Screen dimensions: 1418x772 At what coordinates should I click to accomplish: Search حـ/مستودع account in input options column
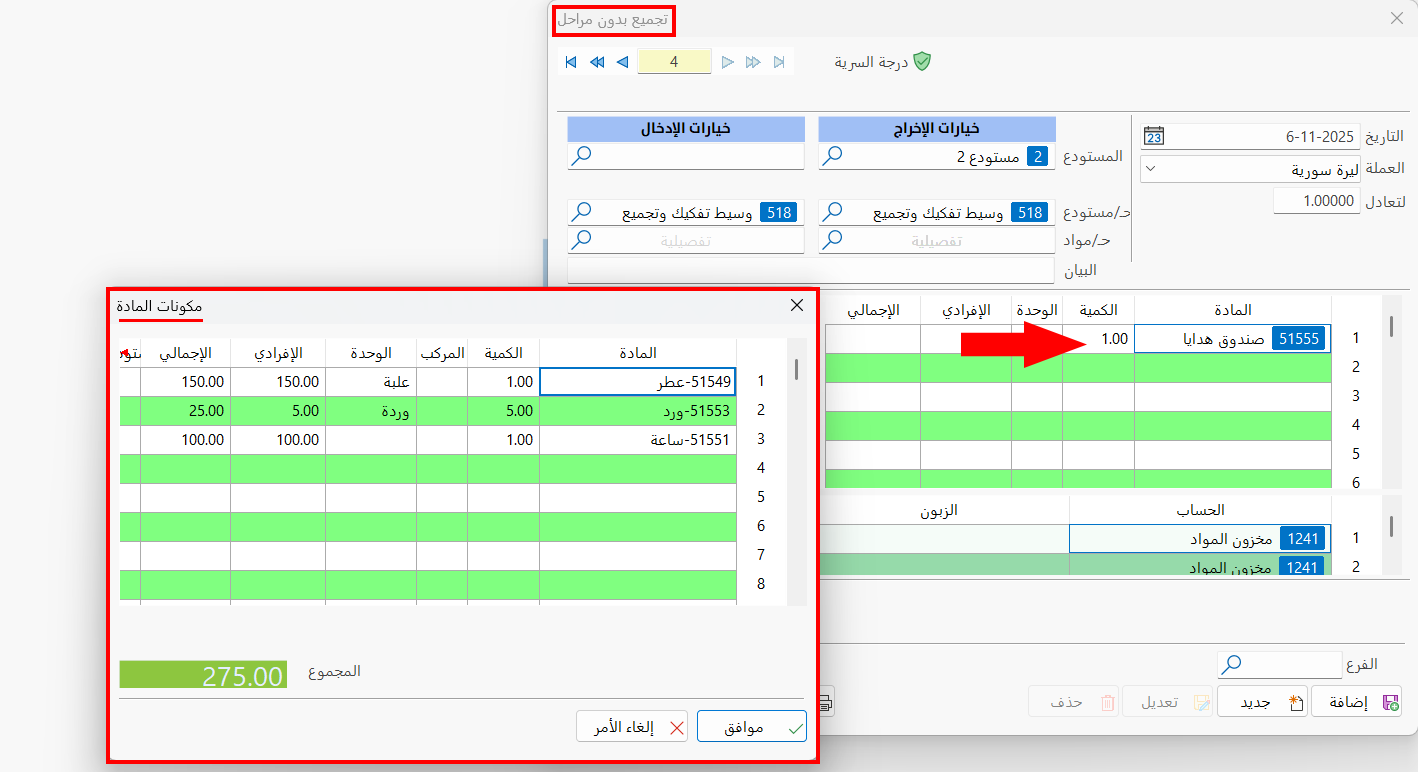(x=581, y=212)
